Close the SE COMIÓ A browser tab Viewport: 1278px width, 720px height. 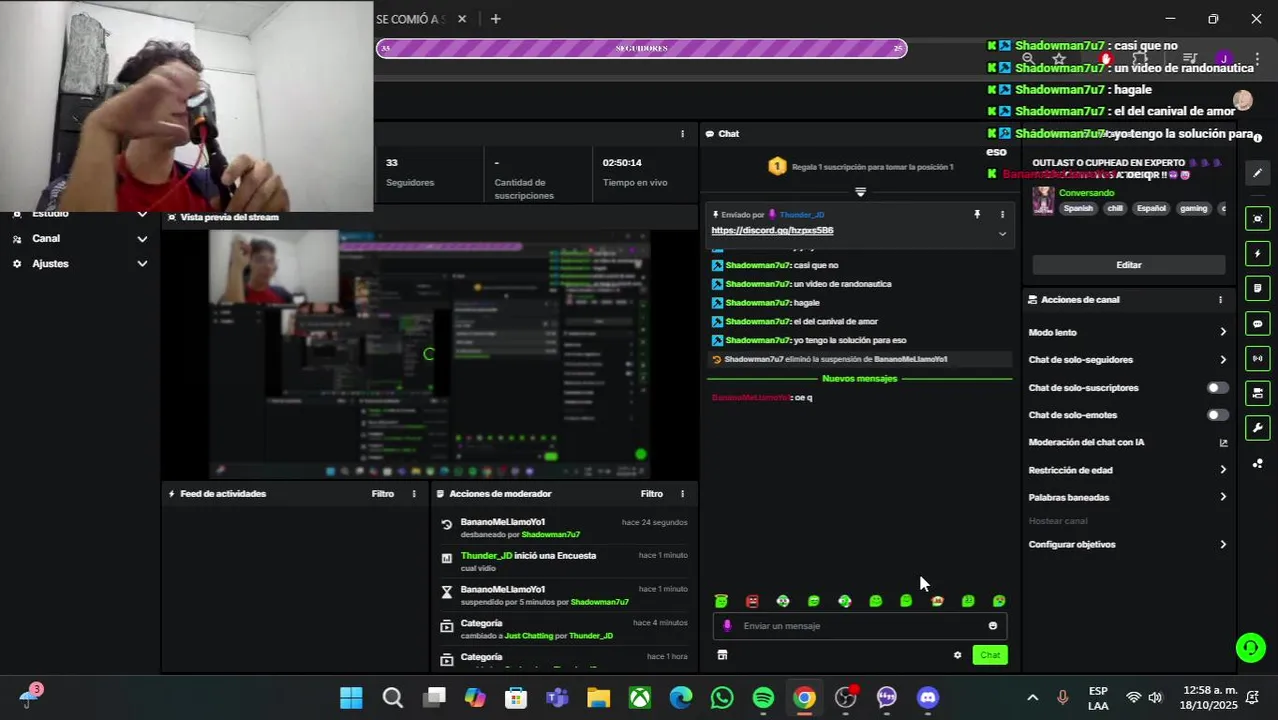pos(462,19)
